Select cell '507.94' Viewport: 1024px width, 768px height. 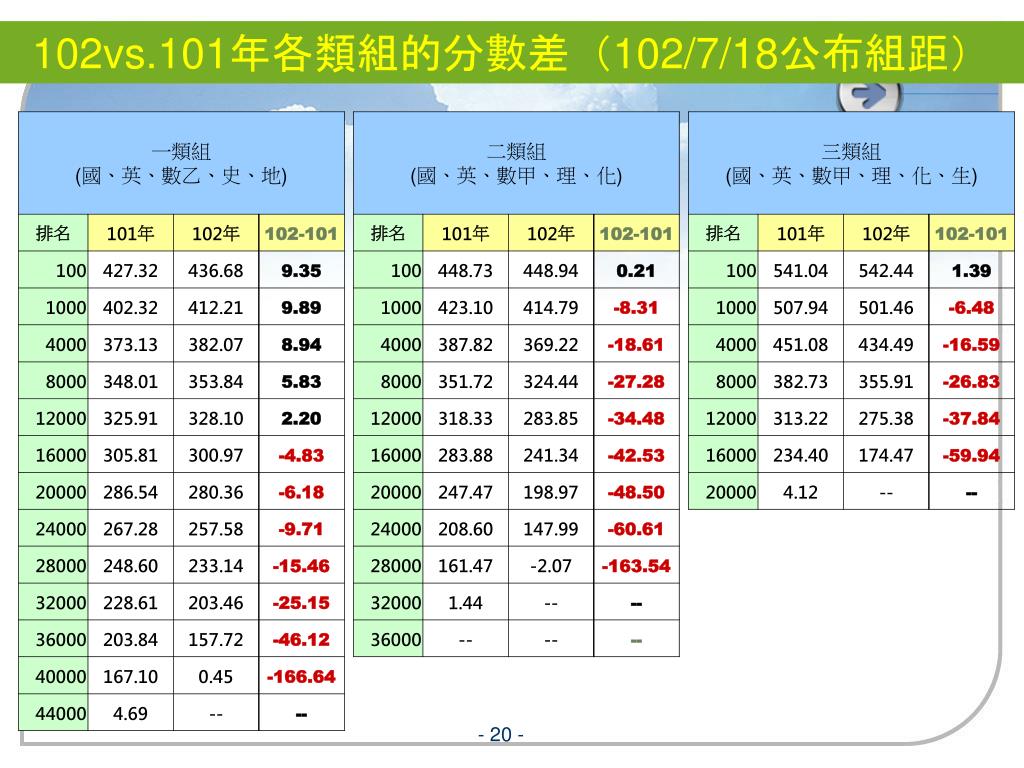point(801,308)
